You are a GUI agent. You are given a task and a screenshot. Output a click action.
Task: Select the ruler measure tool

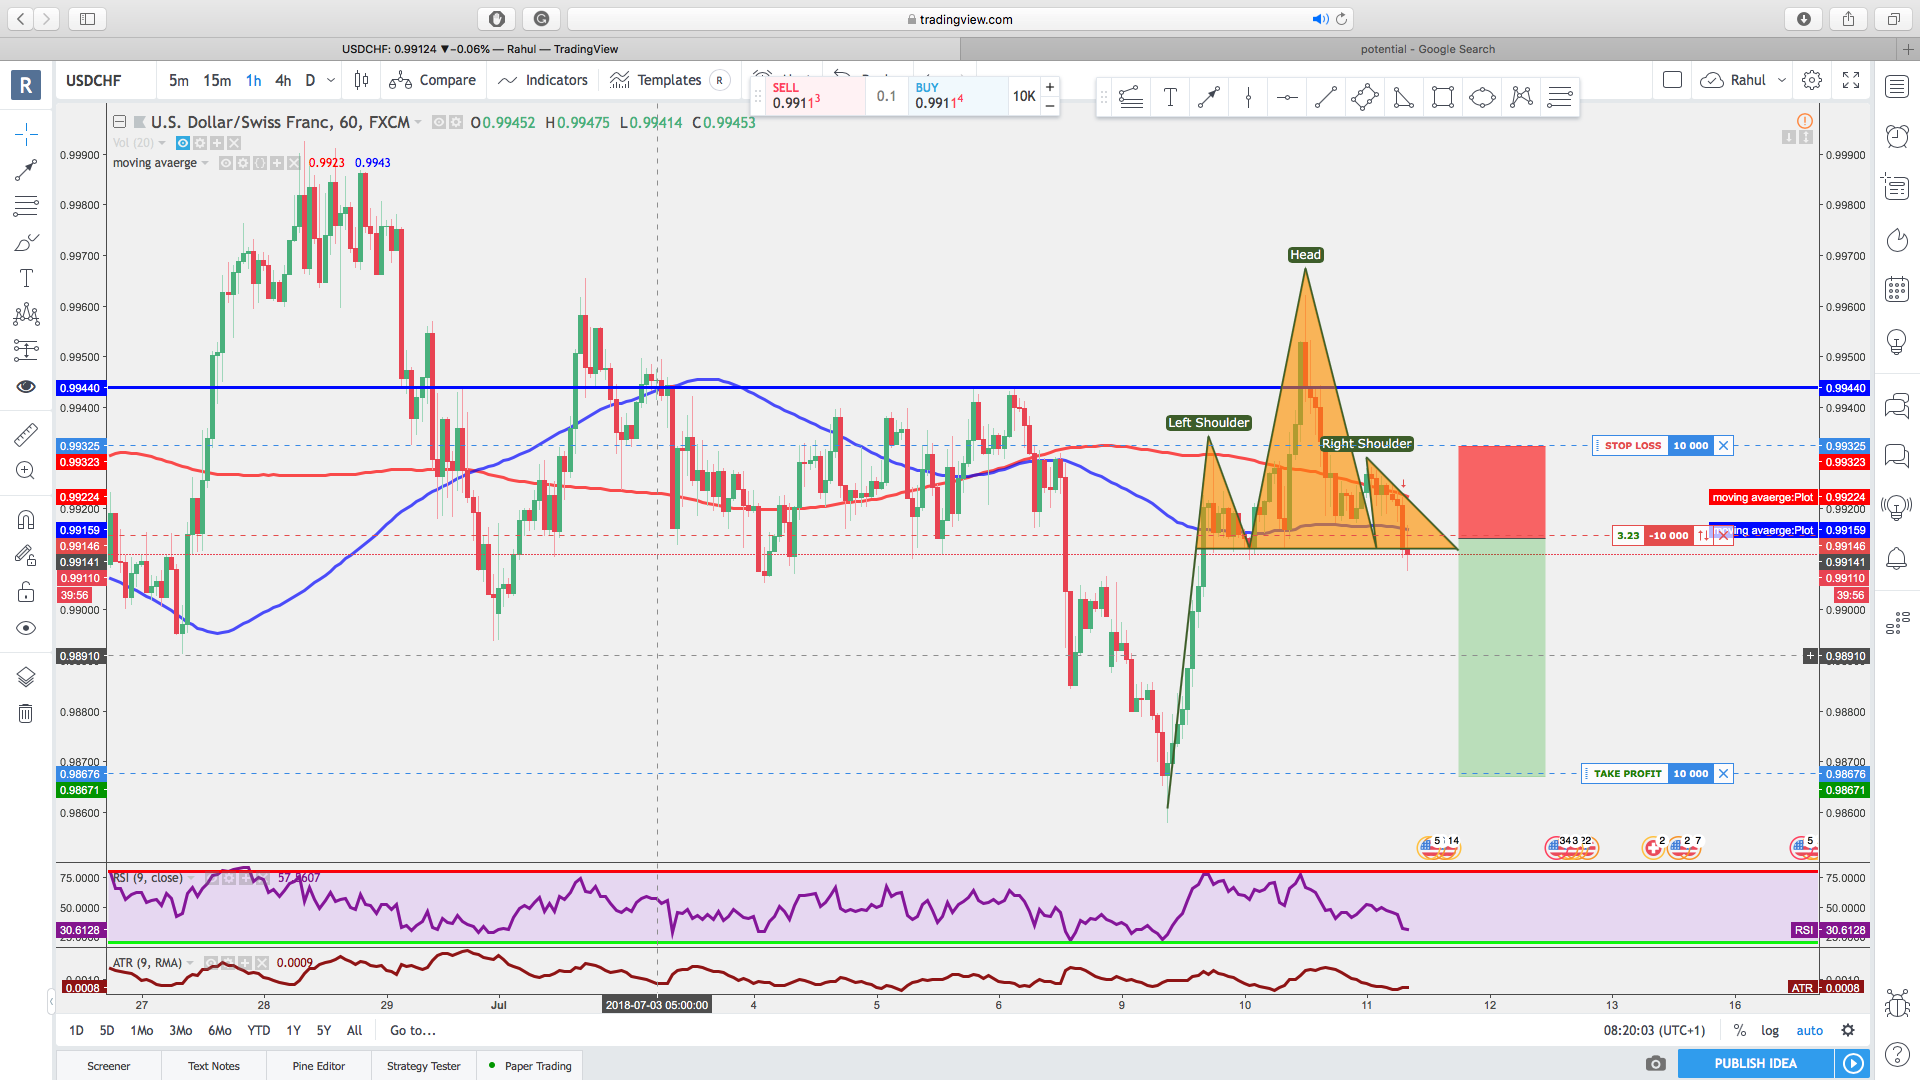[x=26, y=434]
